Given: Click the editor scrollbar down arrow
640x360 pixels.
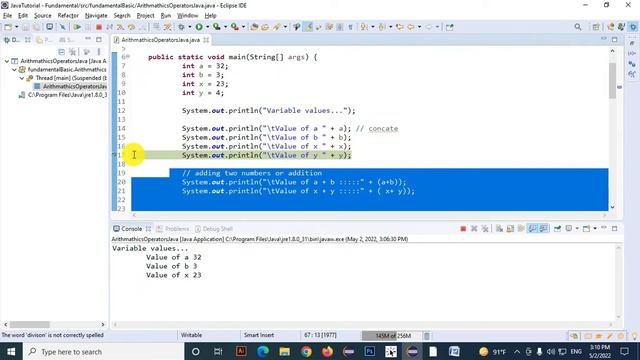Looking at the screenshot, I should [x=612, y=207].
